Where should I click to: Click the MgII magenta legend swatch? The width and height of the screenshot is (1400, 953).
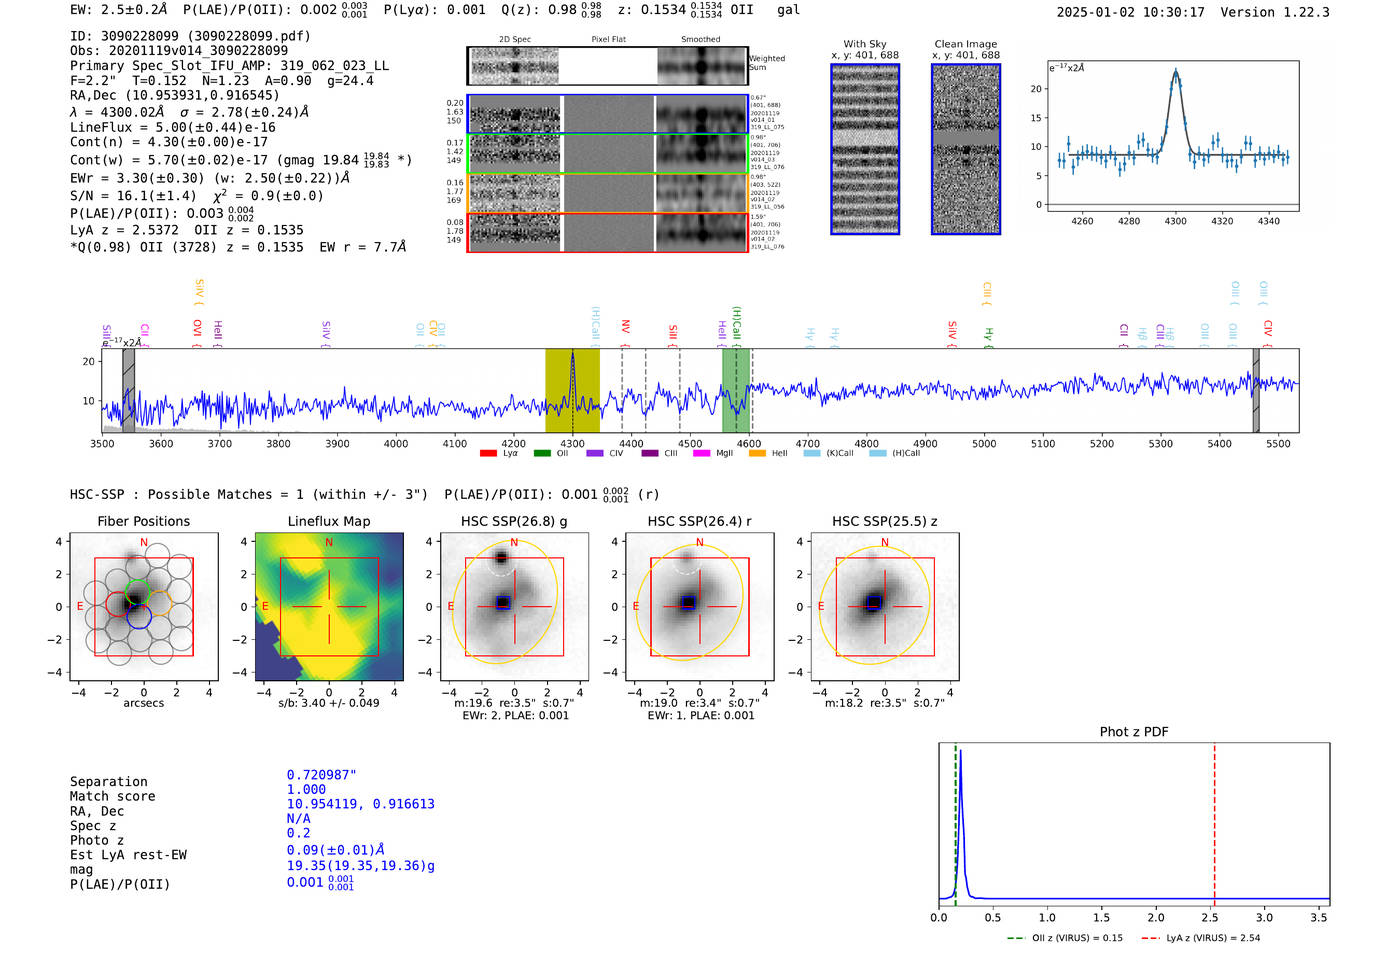702,453
